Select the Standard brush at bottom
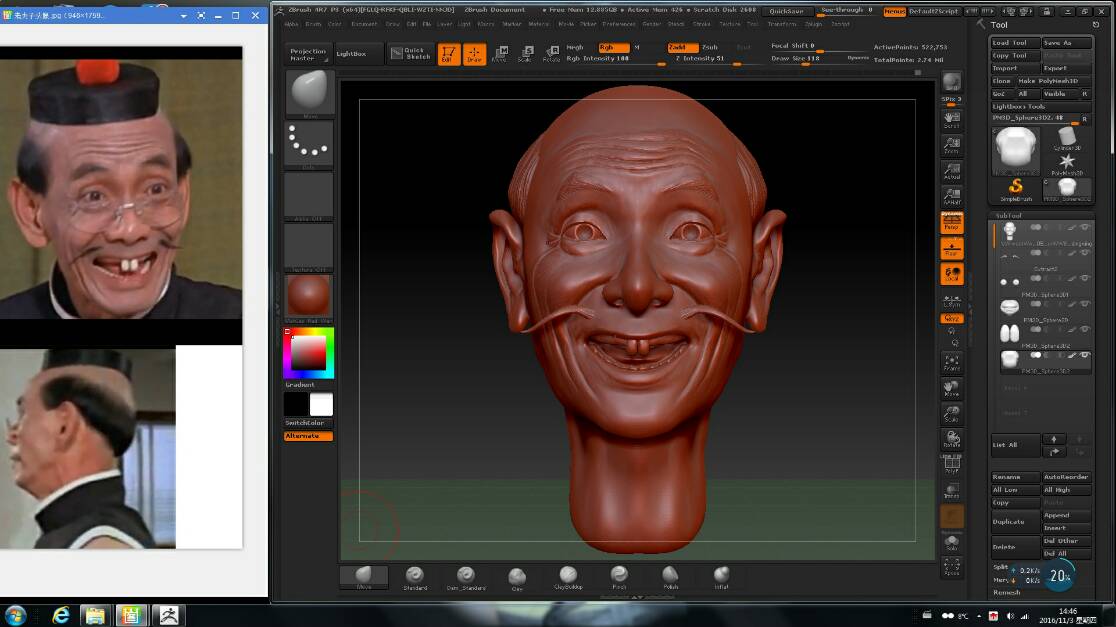Viewport: 1116px width, 627px height. click(x=415, y=578)
